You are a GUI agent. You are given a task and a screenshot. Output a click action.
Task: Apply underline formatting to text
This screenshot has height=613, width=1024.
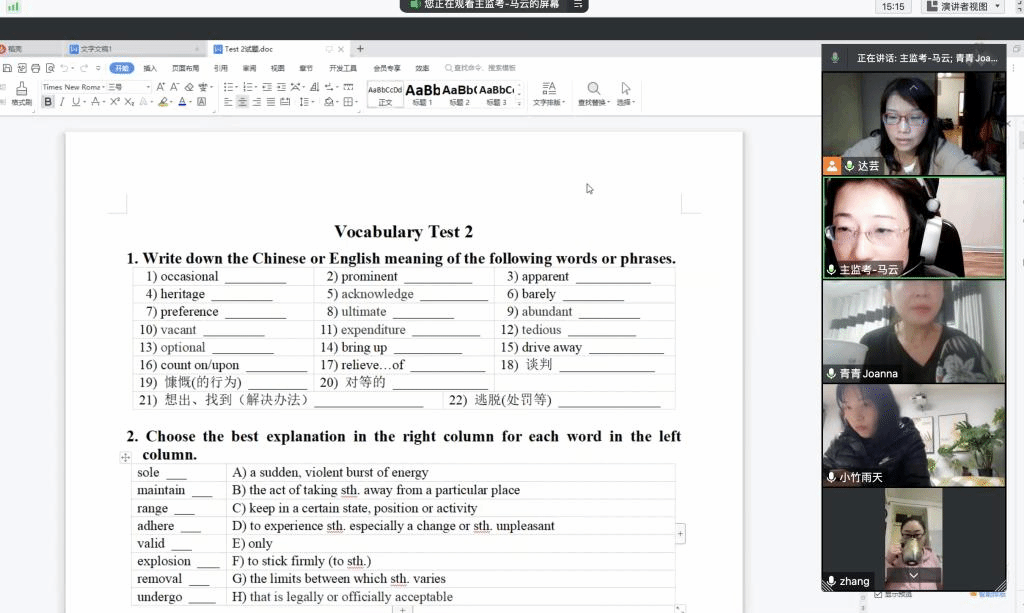[76, 102]
